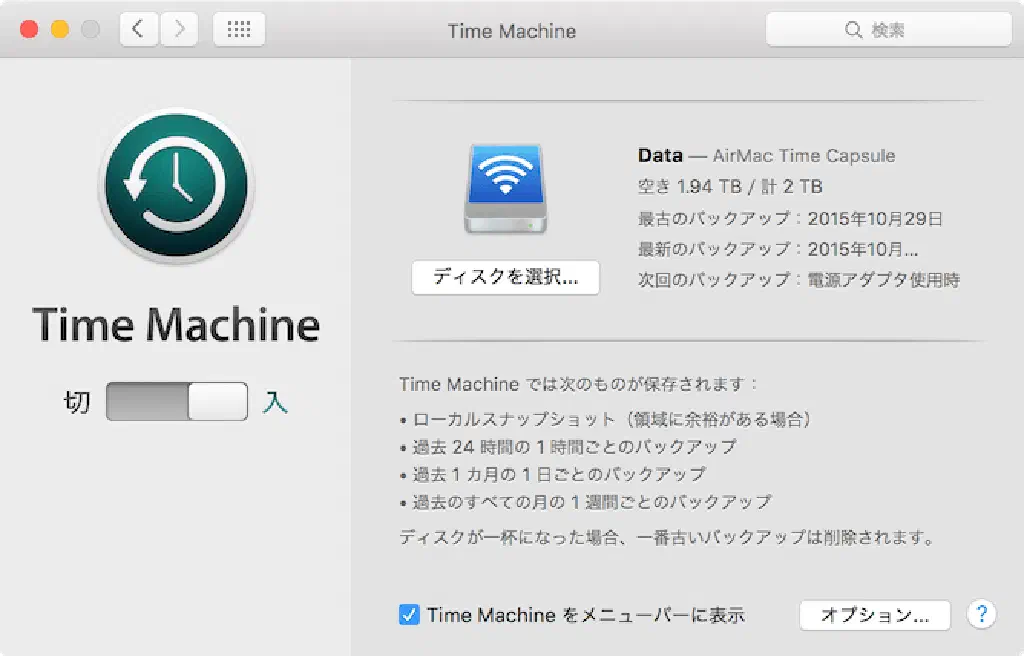The height and width of the screenshot is (656, 1024).
Task: Show all preferences via the grid button
Action: pyautogui.click(x=239, y=30)
